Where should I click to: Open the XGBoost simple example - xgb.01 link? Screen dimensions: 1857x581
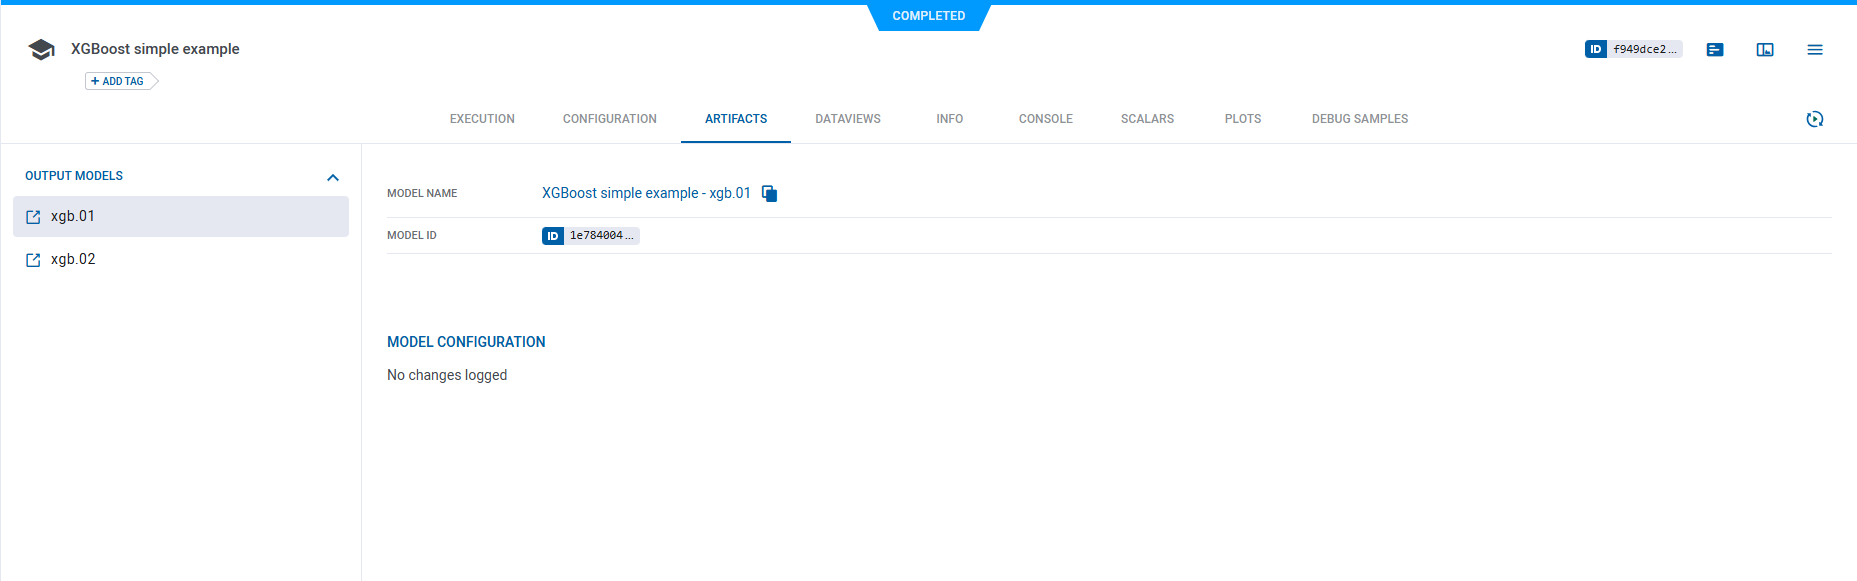point(645,193)
